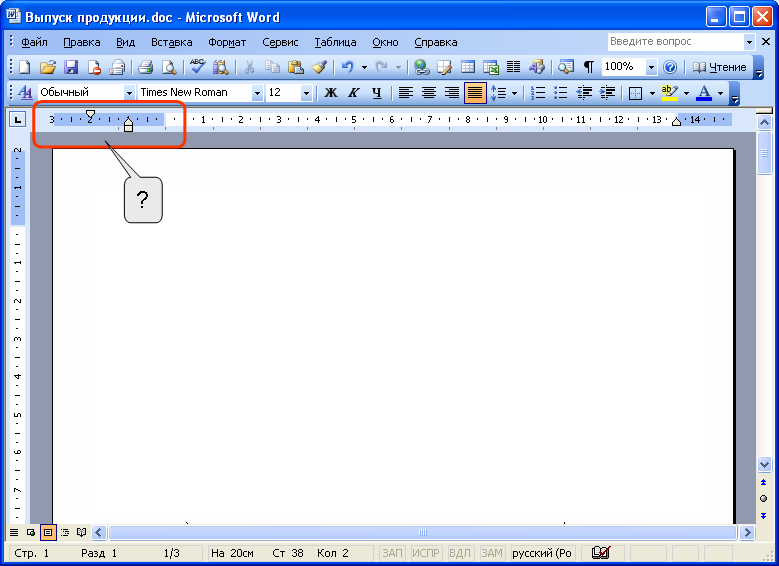Click the first line indent marker
The image size is (779, 566).
click(90, 116)
